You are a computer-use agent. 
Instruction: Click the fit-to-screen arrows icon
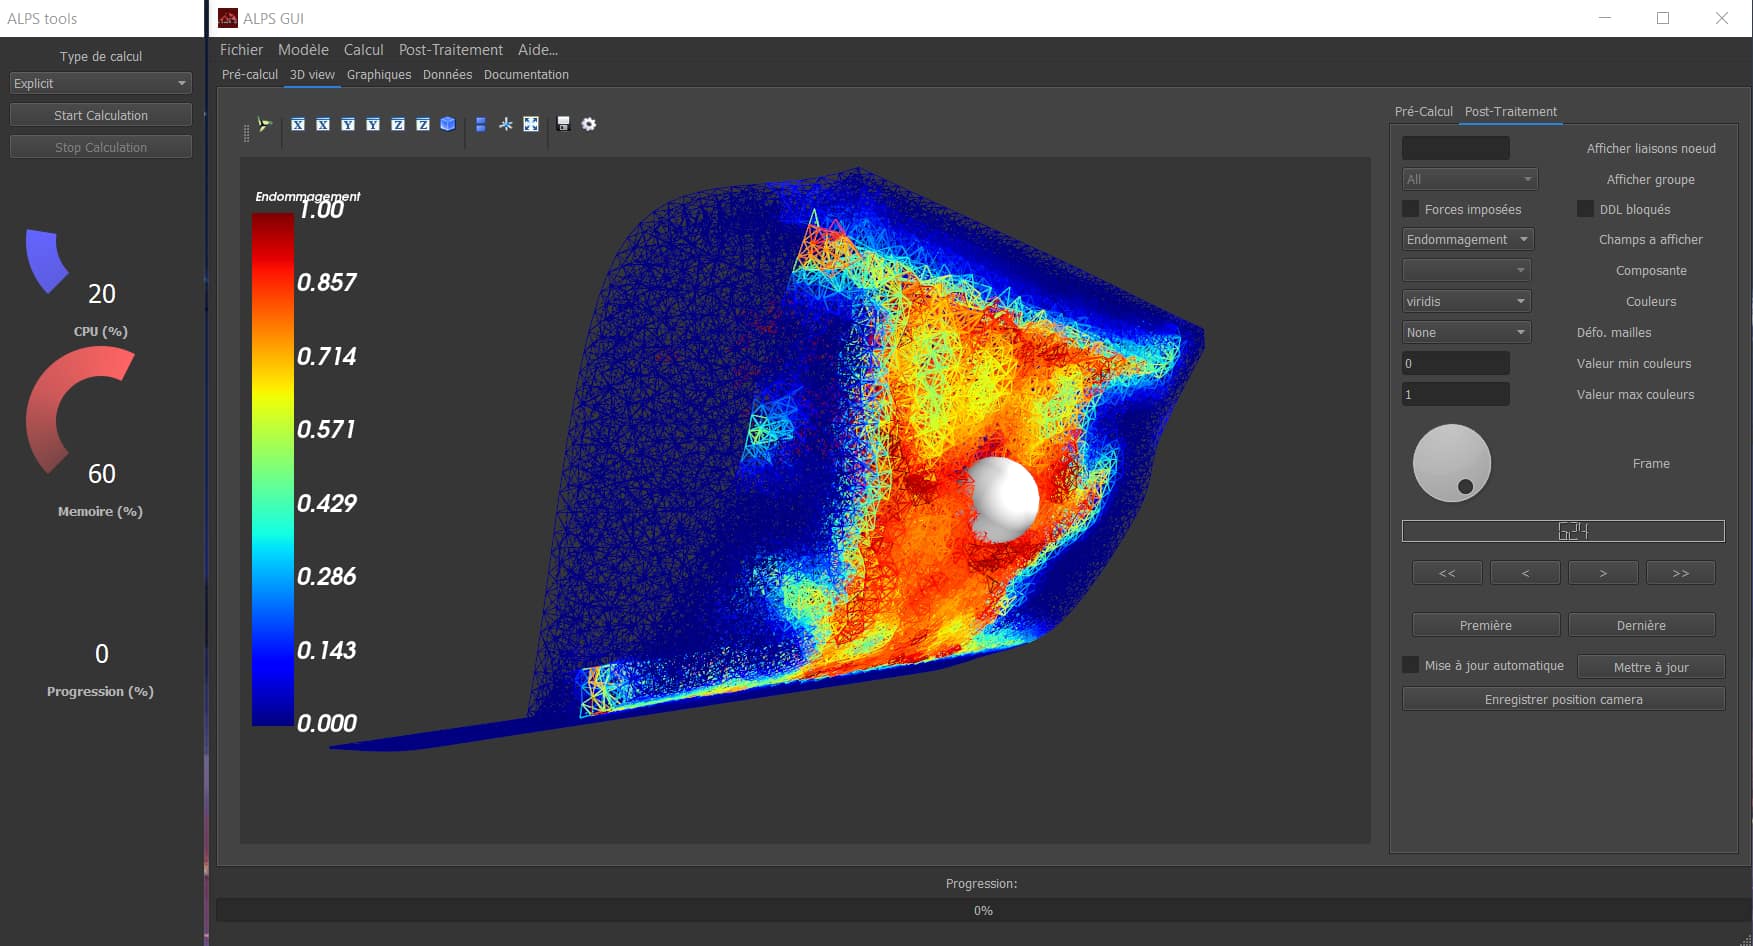(x=531, y=124)
